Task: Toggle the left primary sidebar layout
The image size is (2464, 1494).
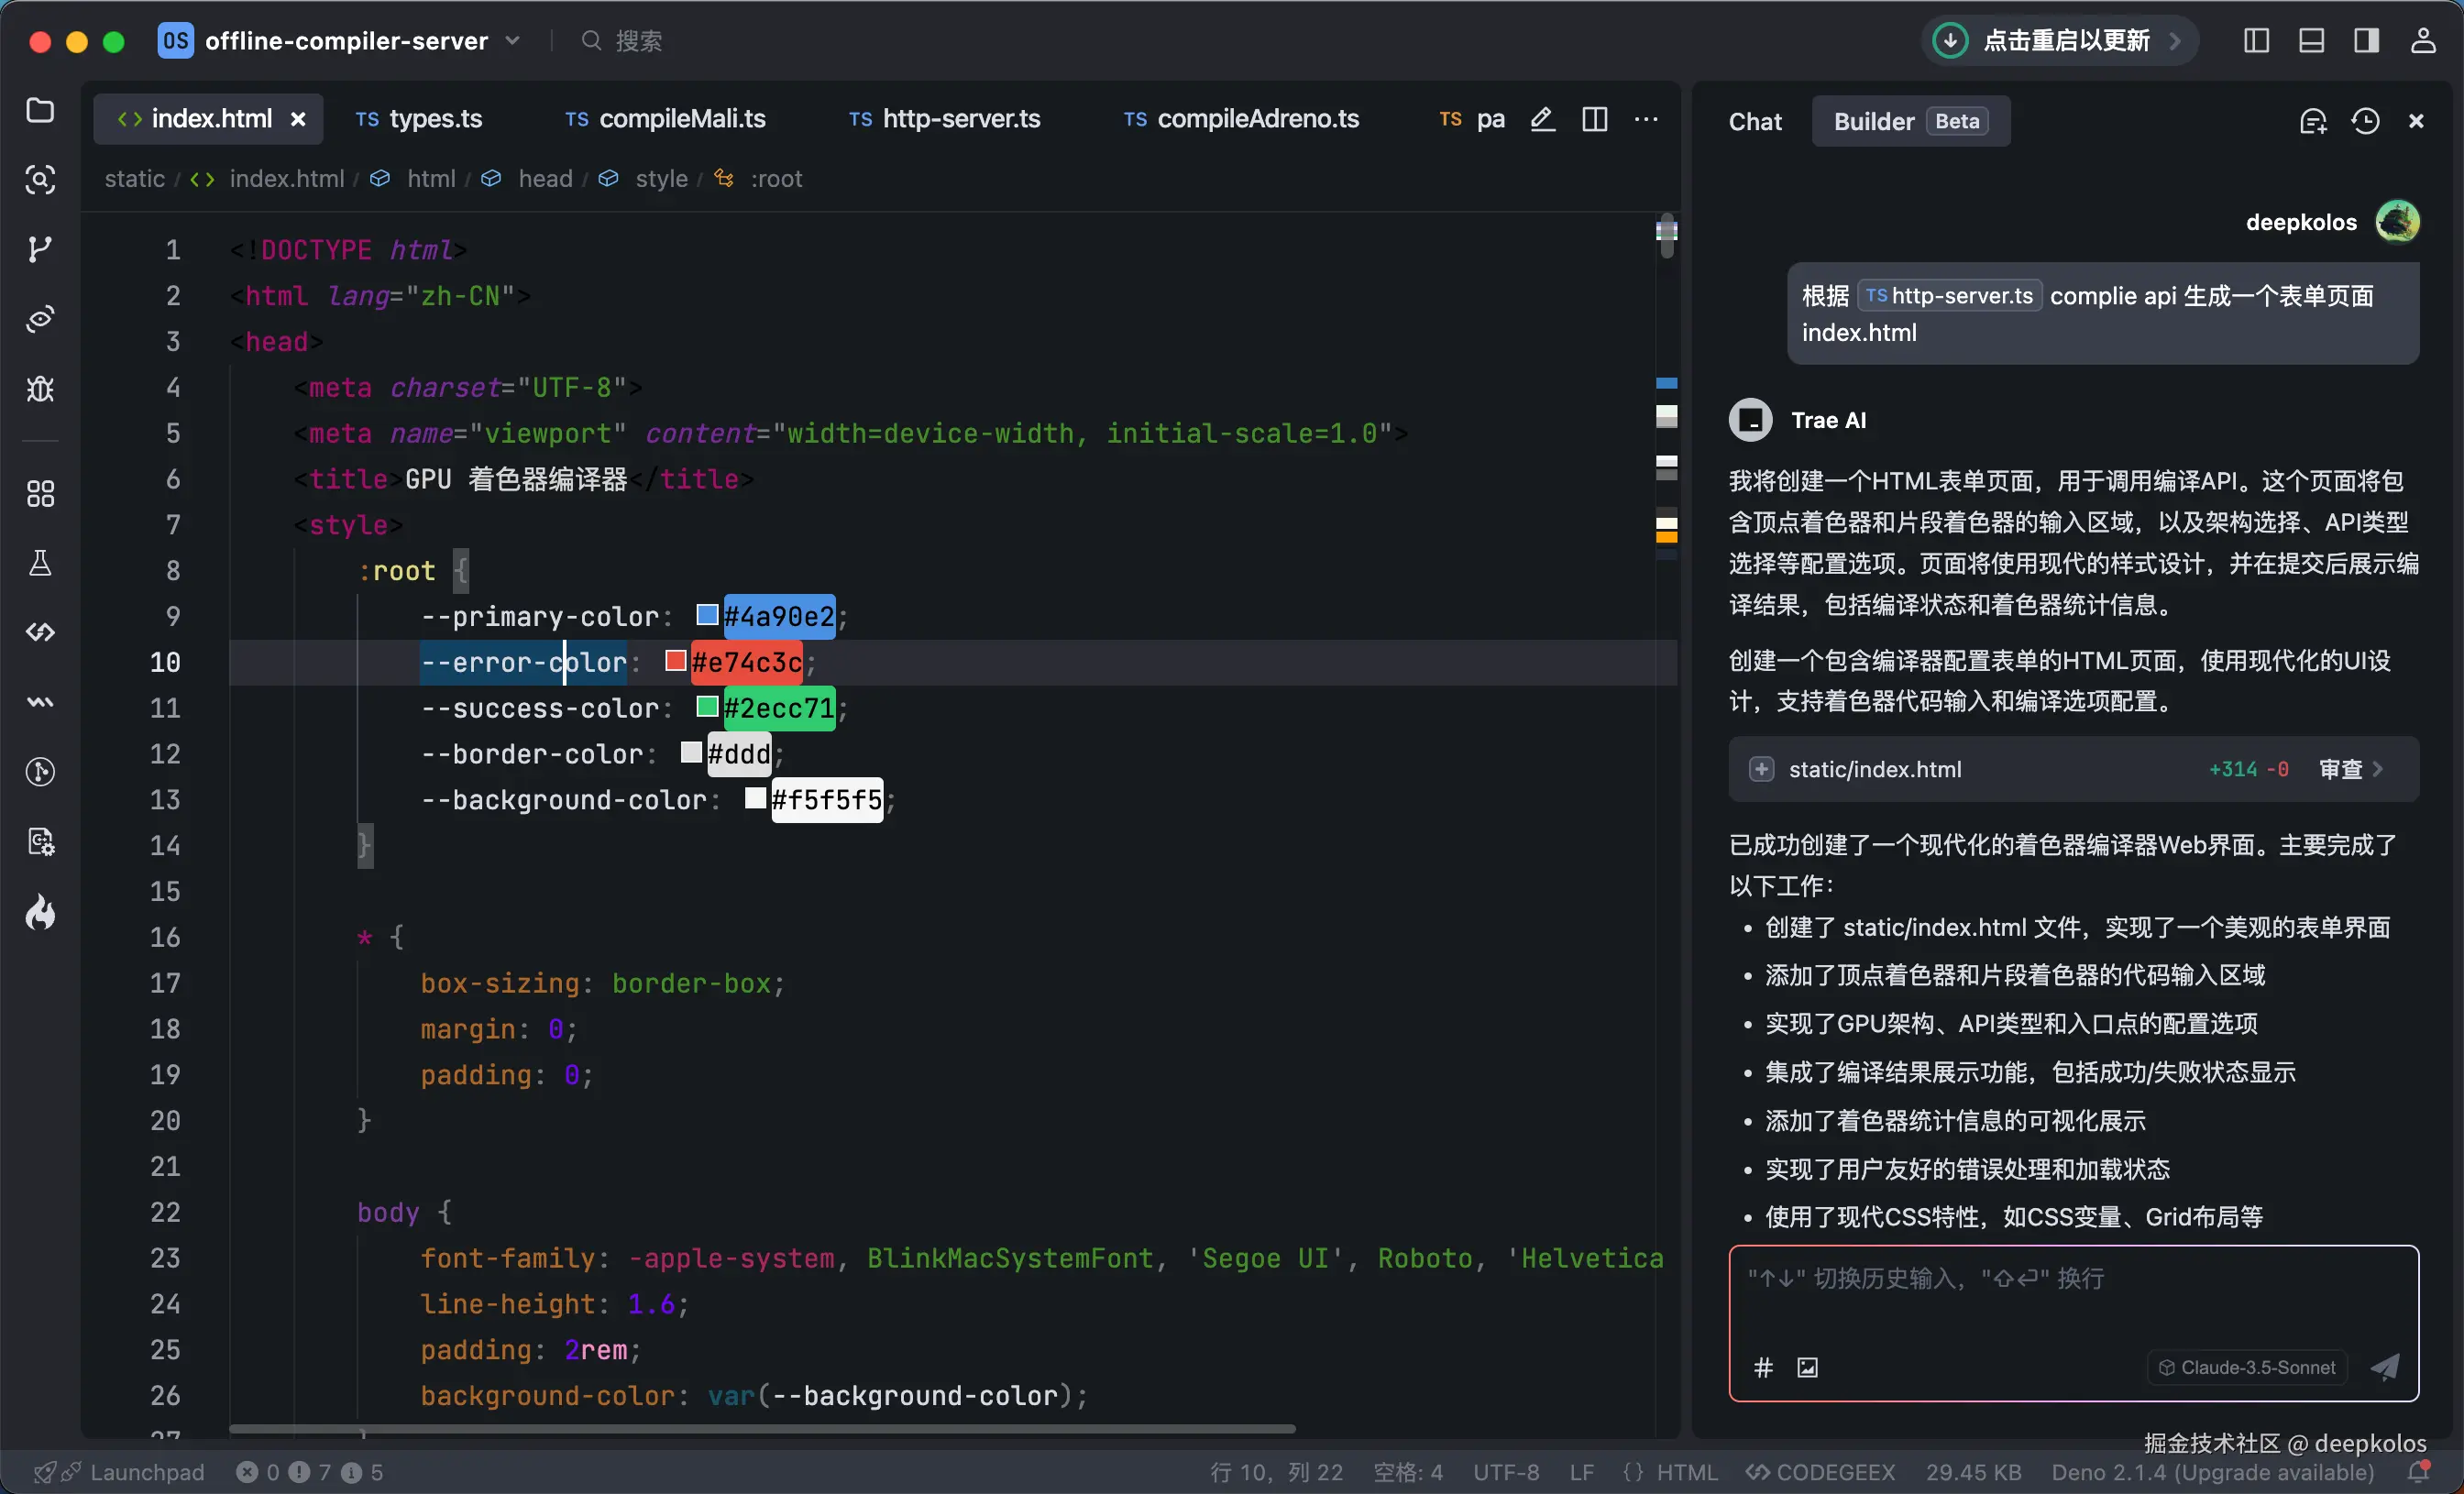Action: click(x=2256, y=40)
